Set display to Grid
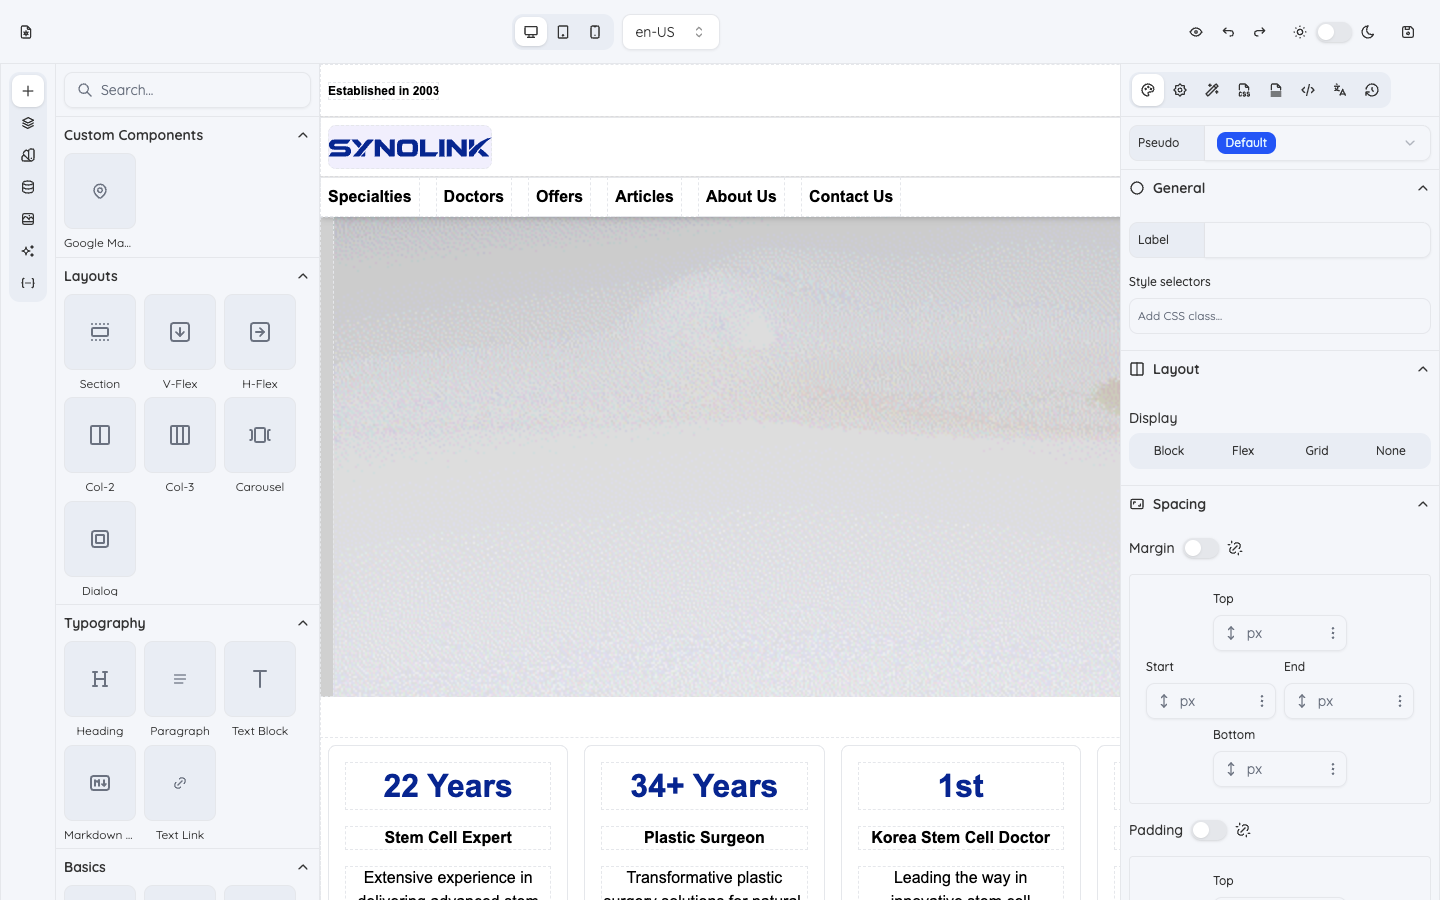 point(1317,451)
